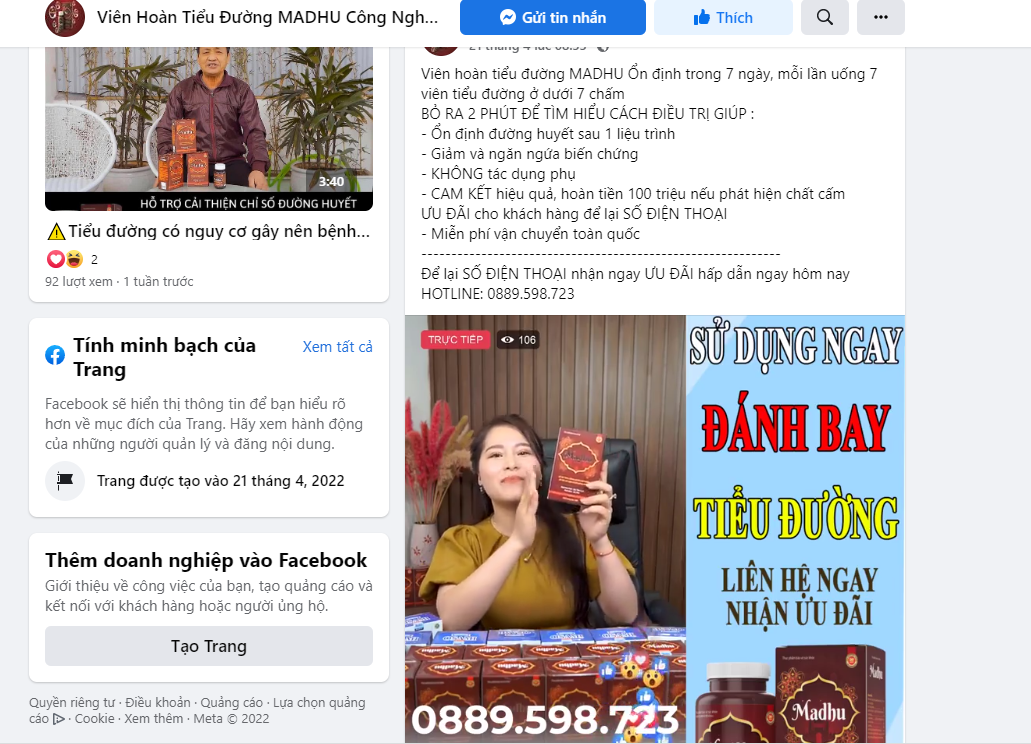The image size is (1031, 744).
Task: Like the page with Thích button
Action: tap(723, 17)
